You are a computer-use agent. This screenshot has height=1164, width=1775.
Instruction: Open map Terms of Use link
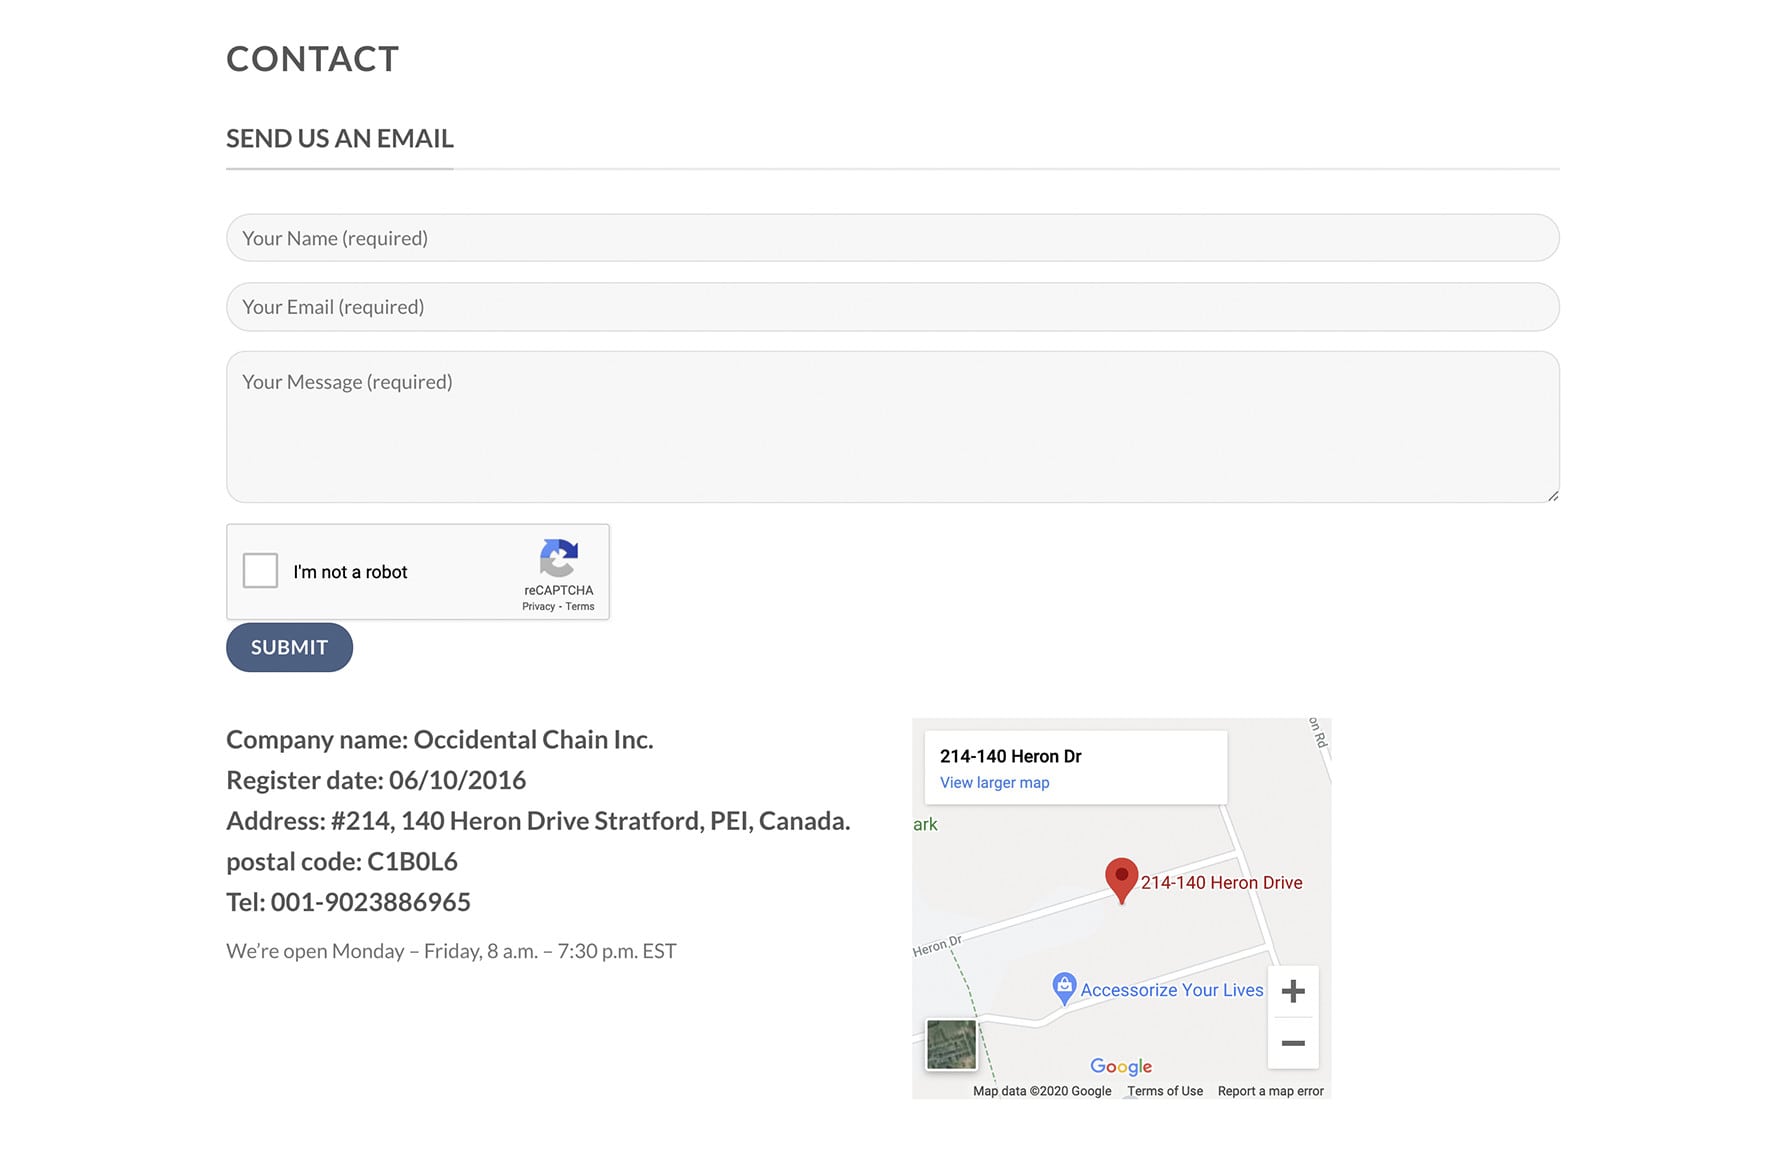pos(1165,1091)
